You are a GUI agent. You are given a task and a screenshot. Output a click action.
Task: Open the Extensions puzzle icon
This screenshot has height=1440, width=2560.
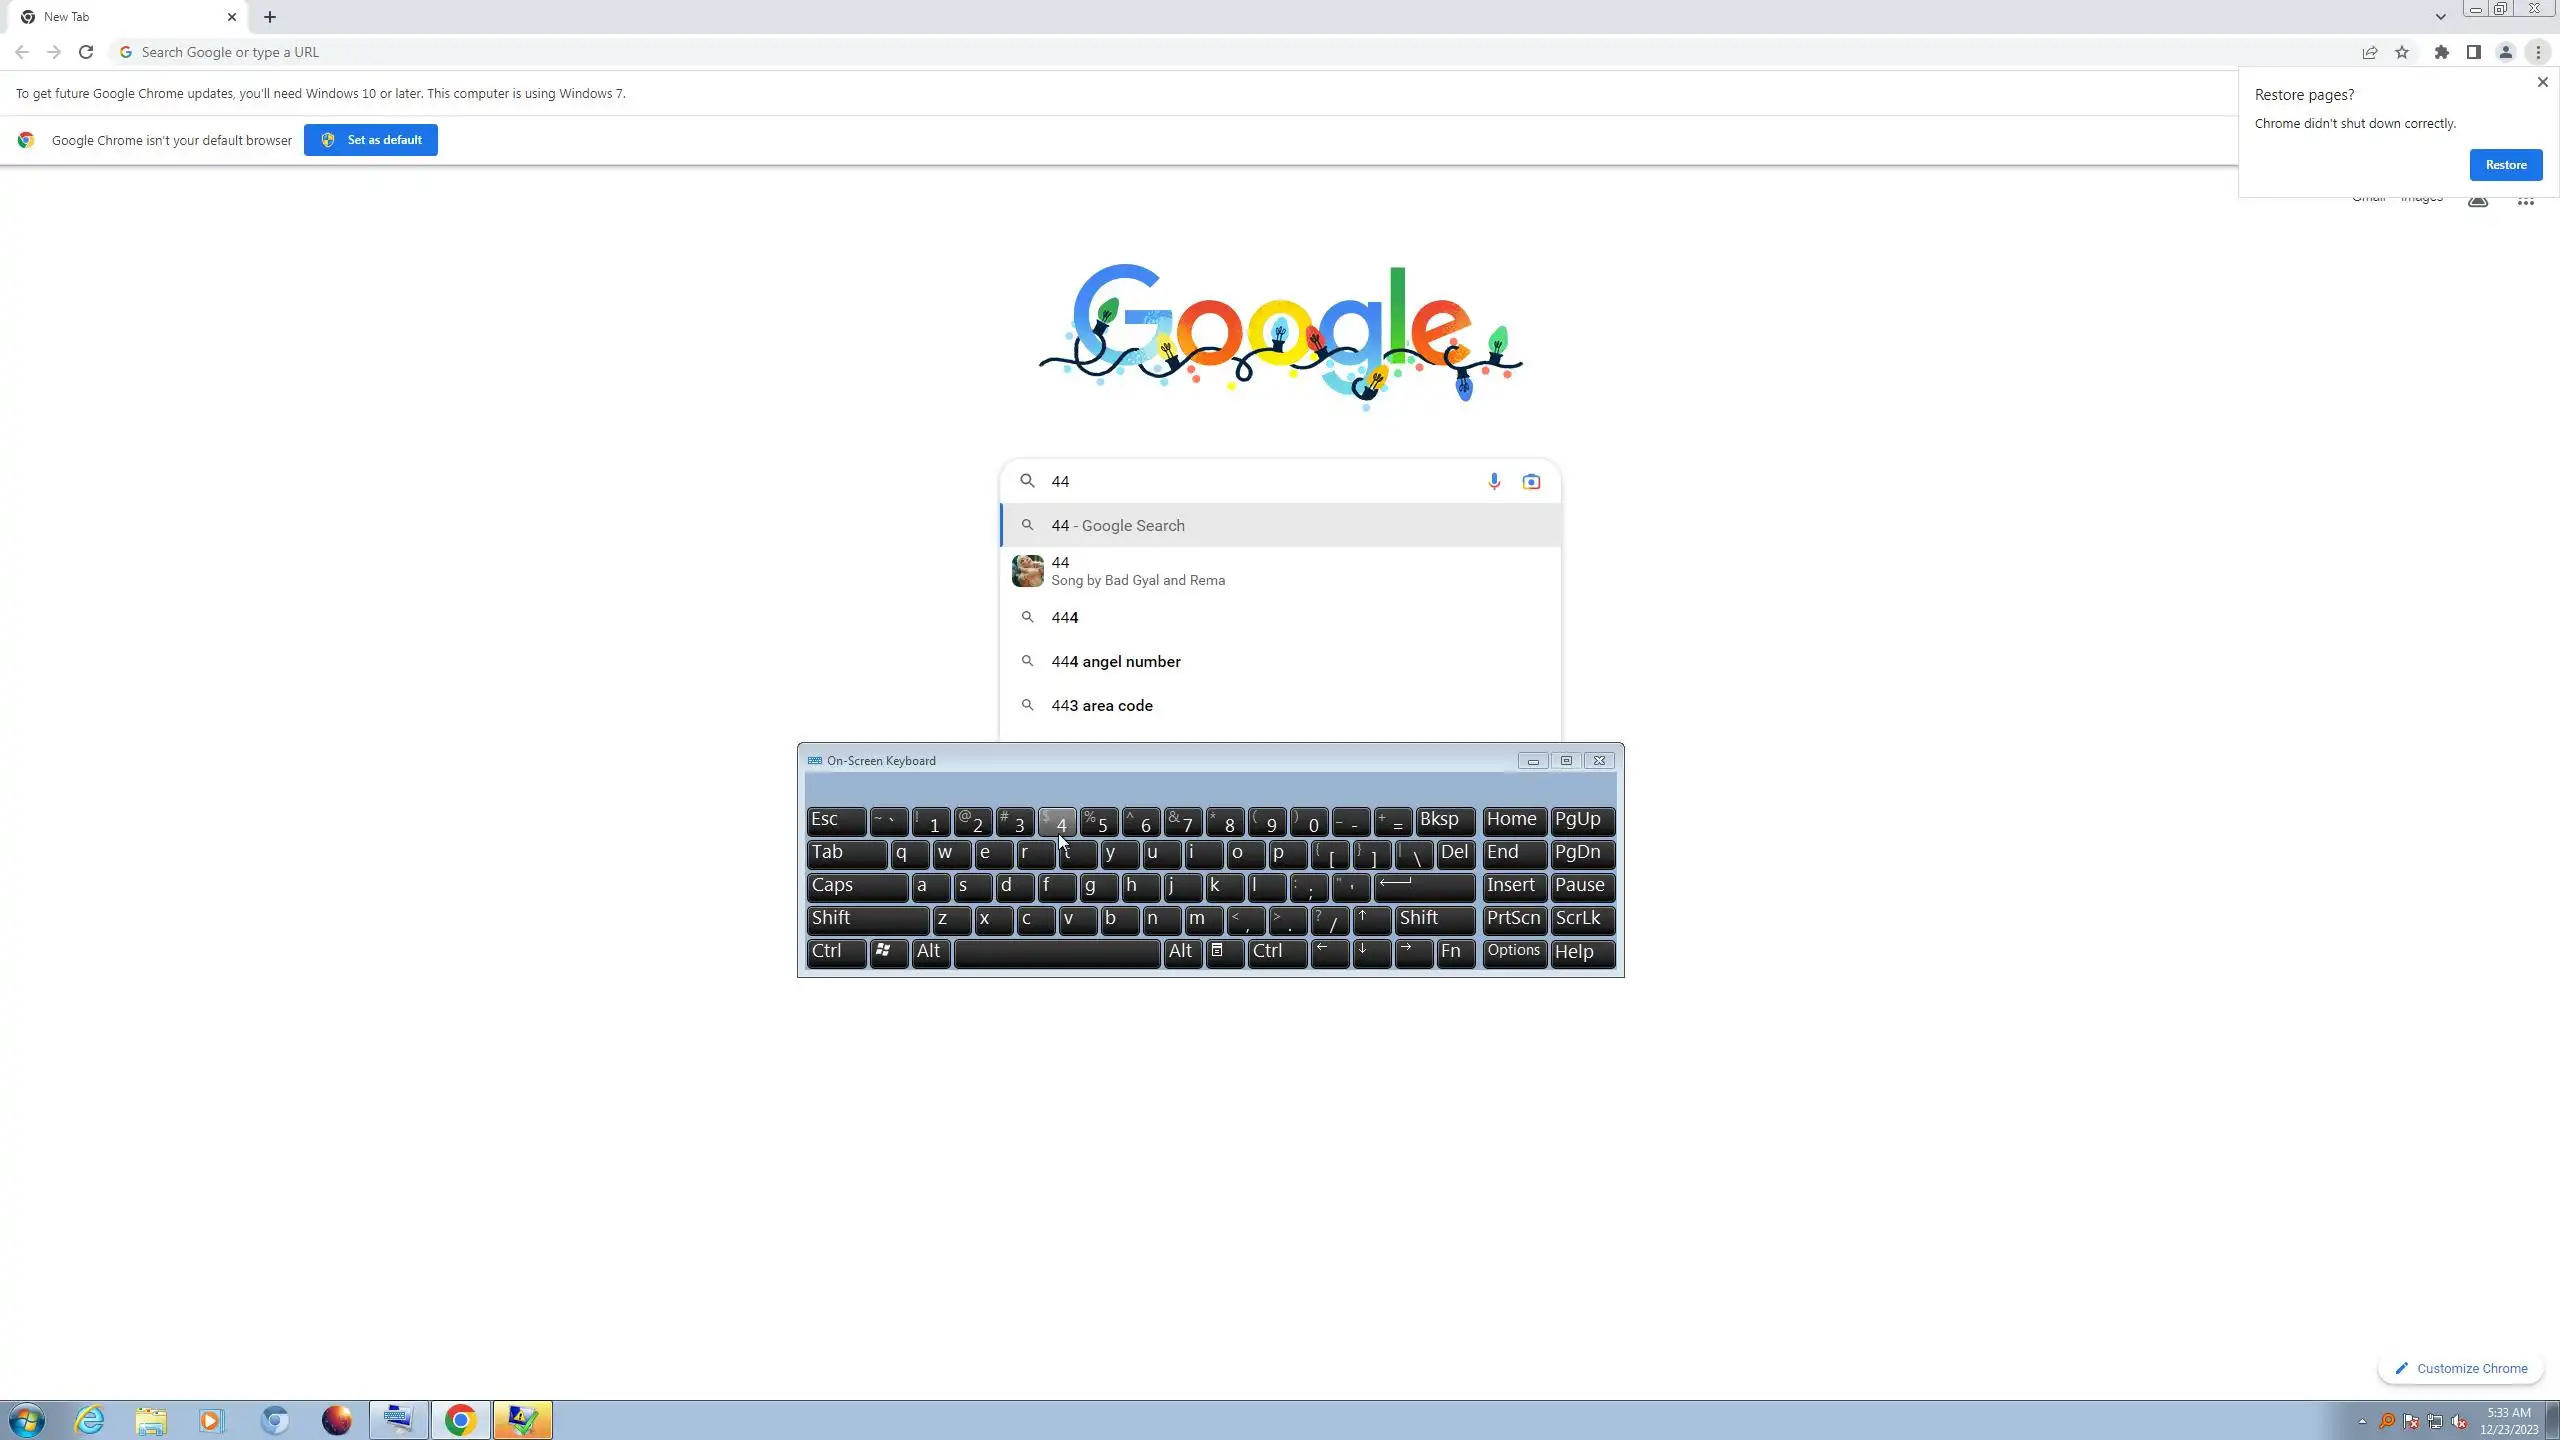[x=2442, y=52]
